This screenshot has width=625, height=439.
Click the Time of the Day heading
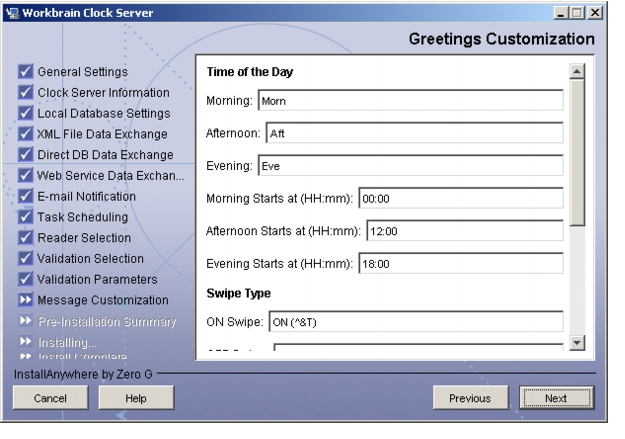pos(250,72)
